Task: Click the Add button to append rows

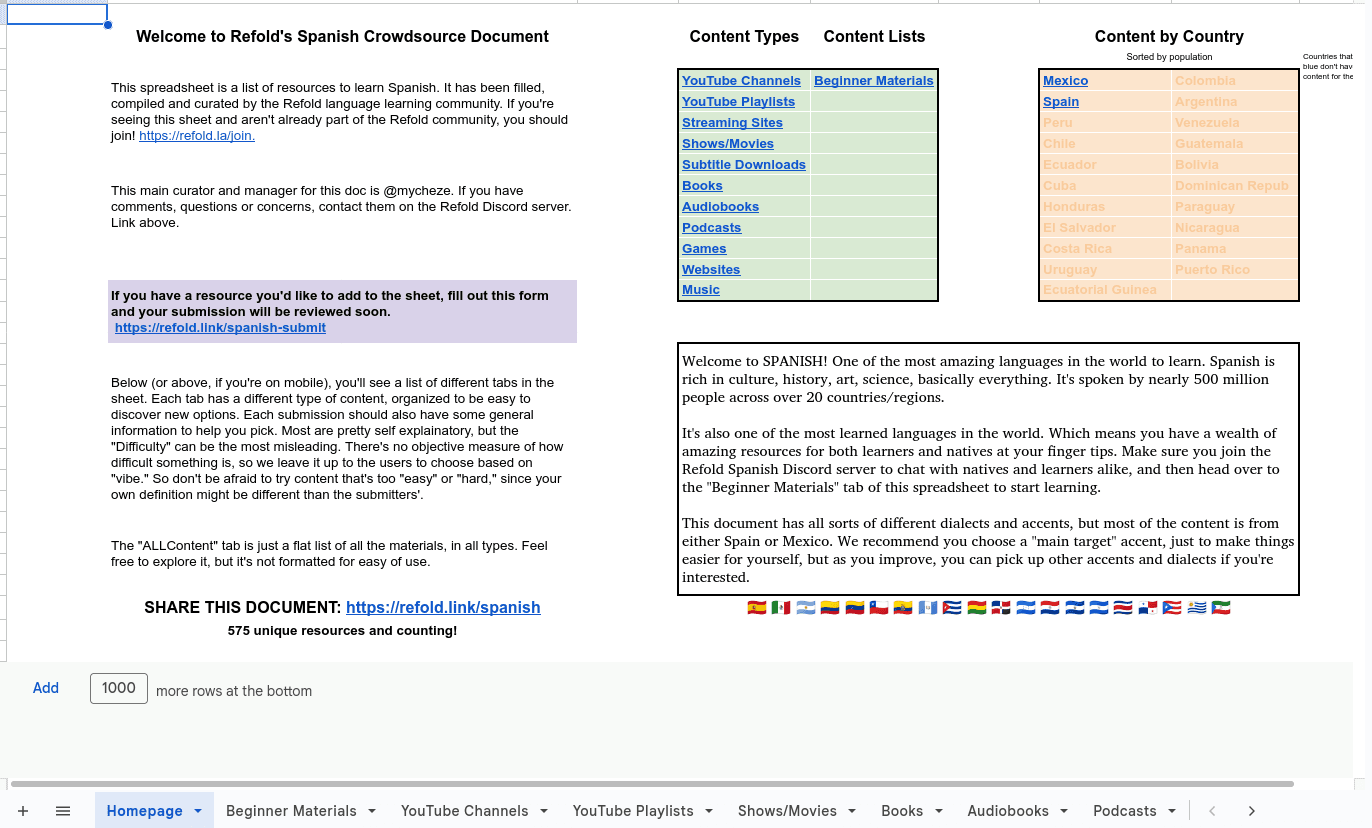Action: pos(45,688)
